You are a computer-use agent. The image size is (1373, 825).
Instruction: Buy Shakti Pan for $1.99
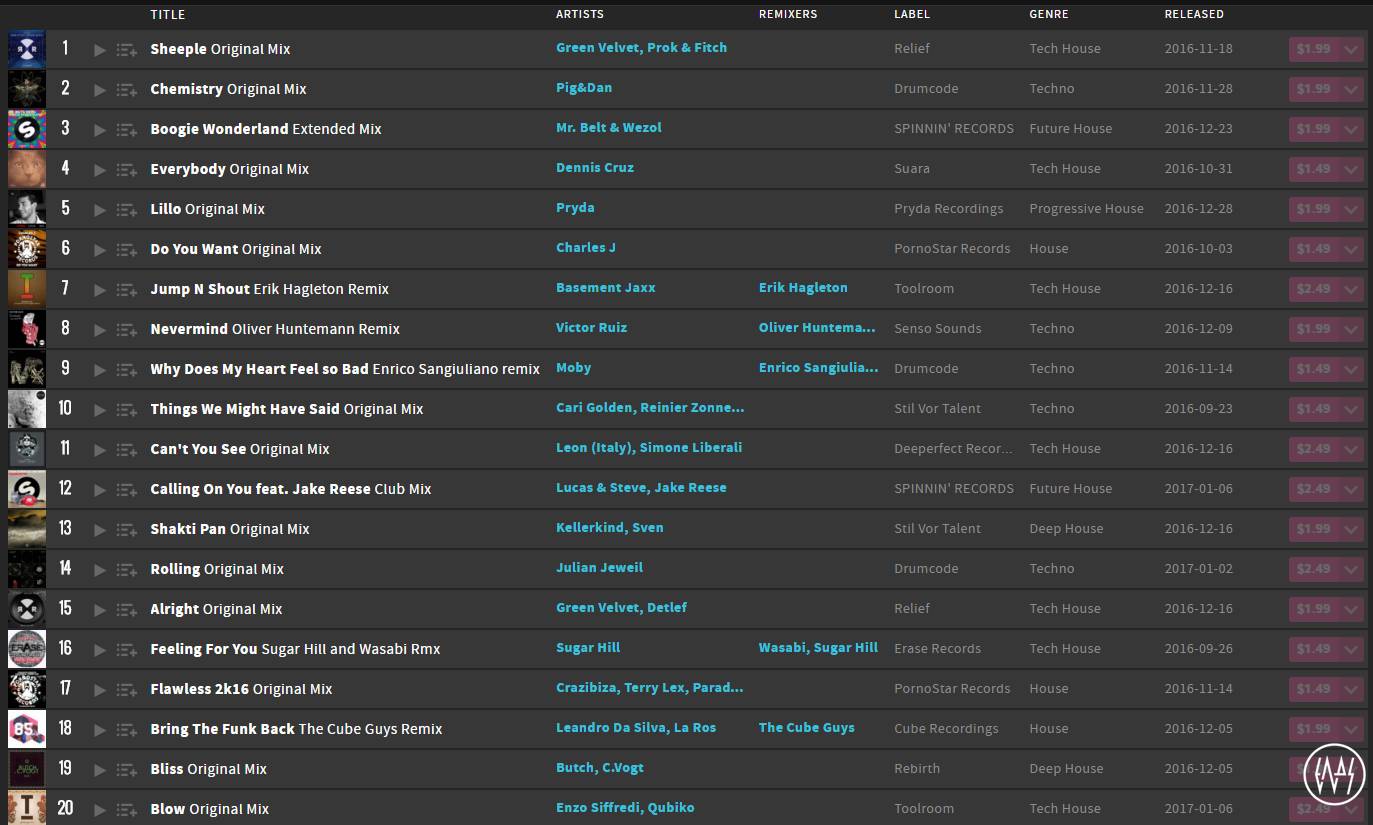pos(1314,529)
